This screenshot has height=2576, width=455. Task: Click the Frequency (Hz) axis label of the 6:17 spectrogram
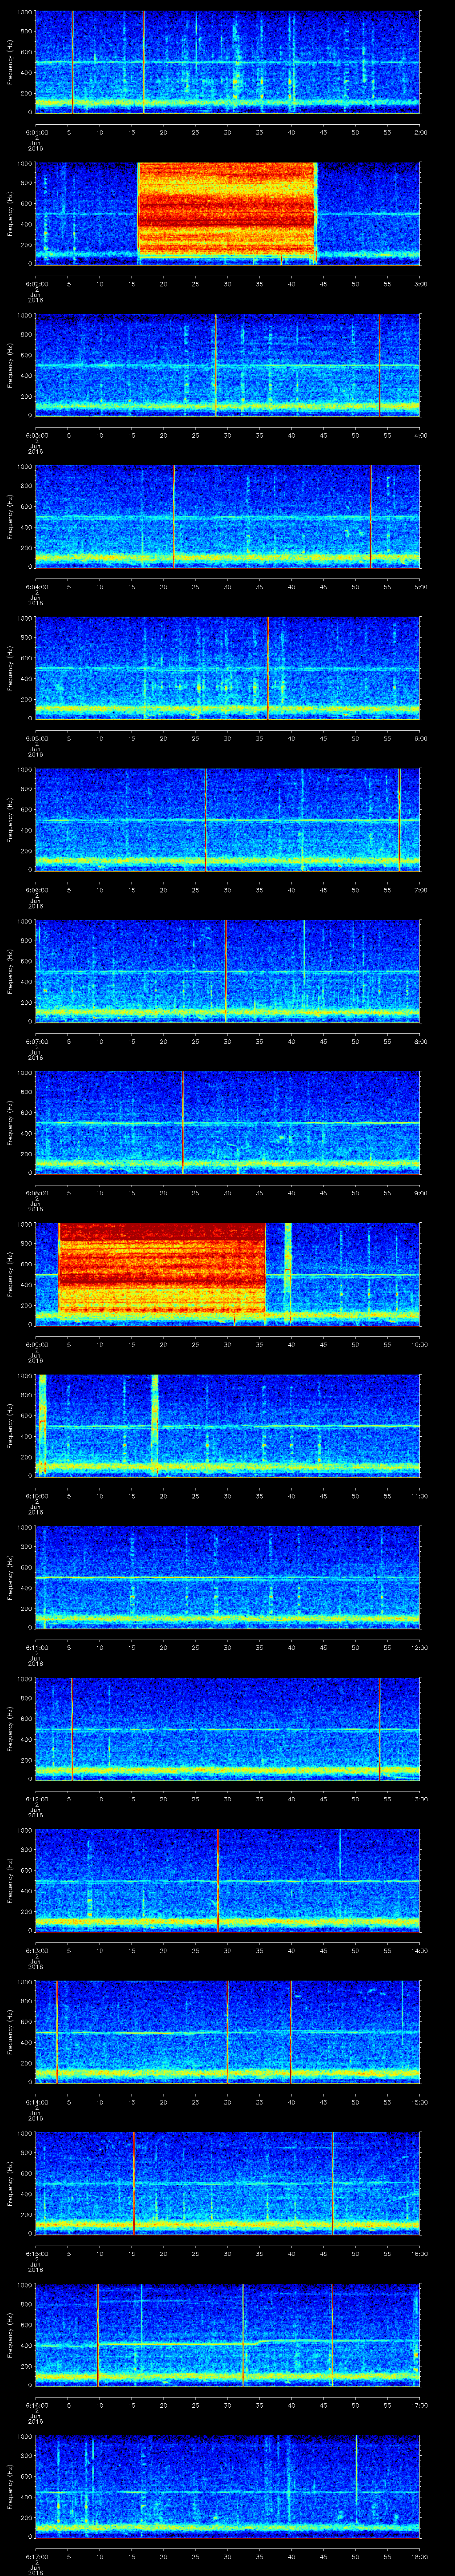pyautogui.click(x=10, y=2486)
